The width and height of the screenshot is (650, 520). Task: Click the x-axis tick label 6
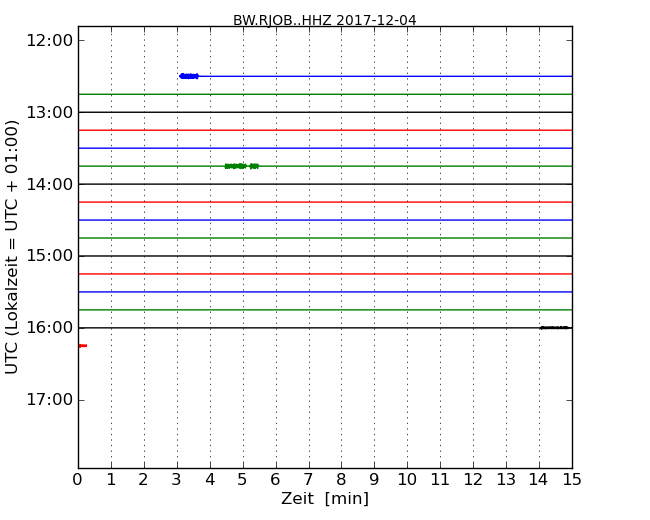click(x=275, y=480)
